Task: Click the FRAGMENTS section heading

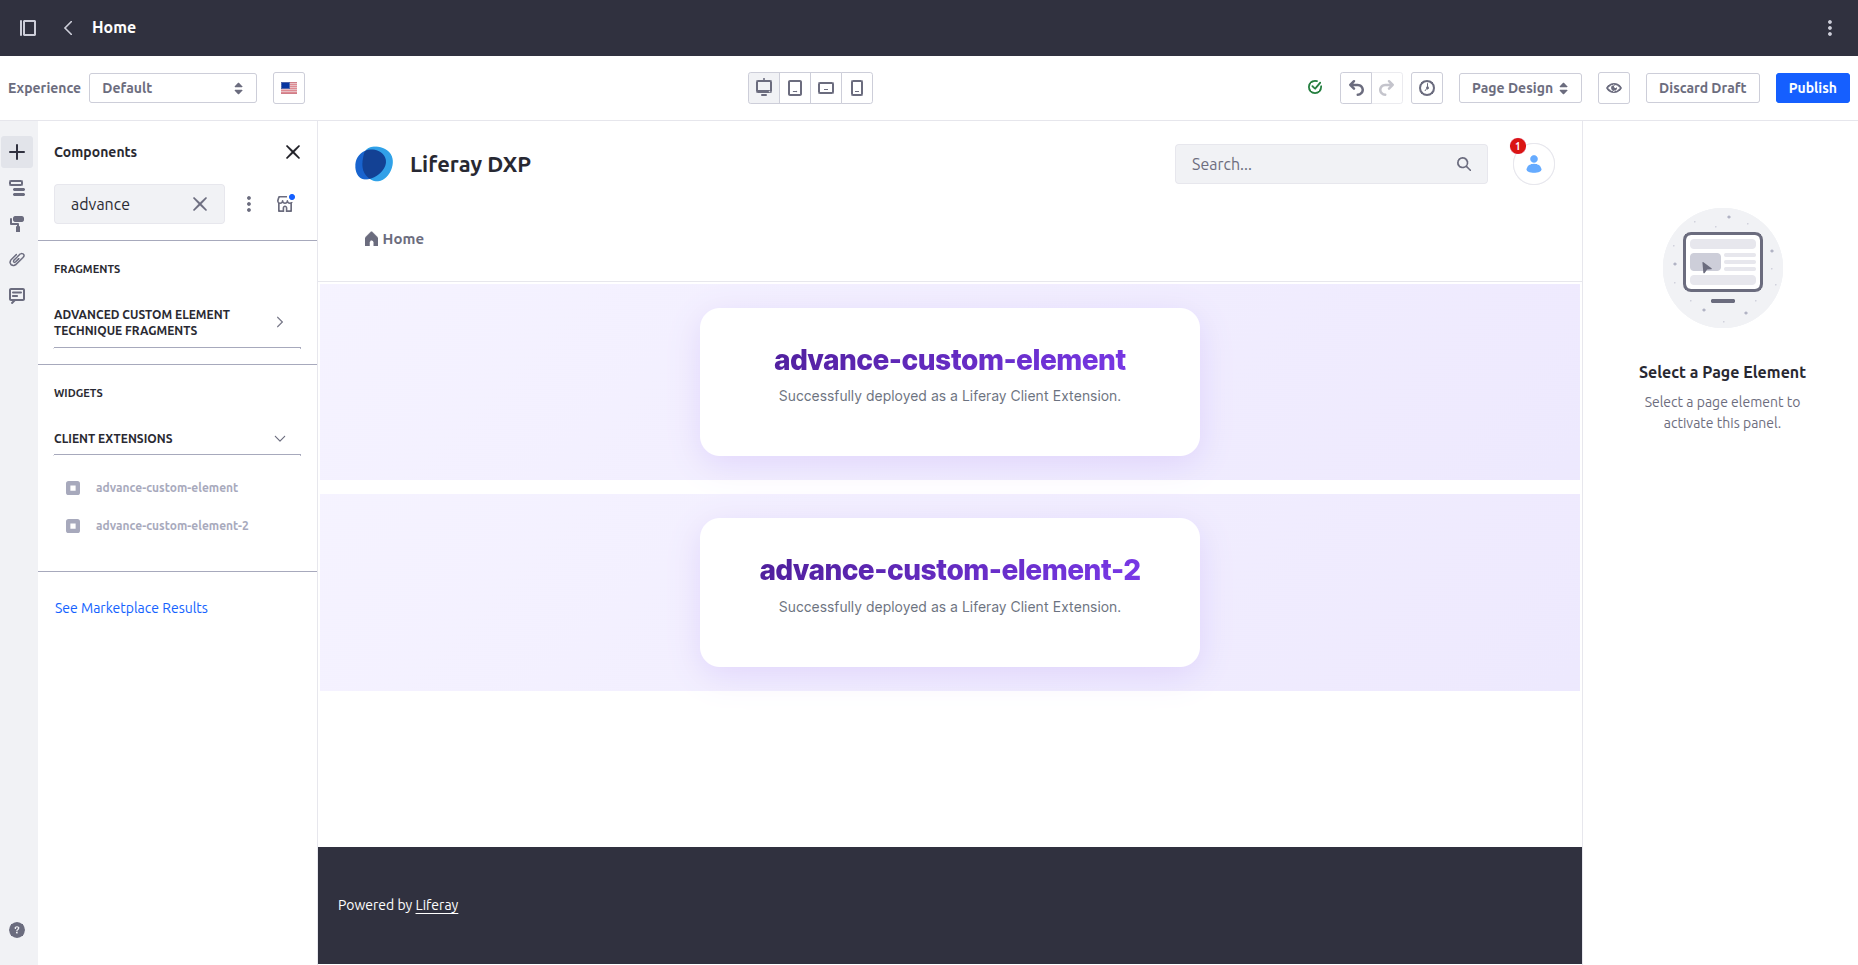Action: [87, 269]
